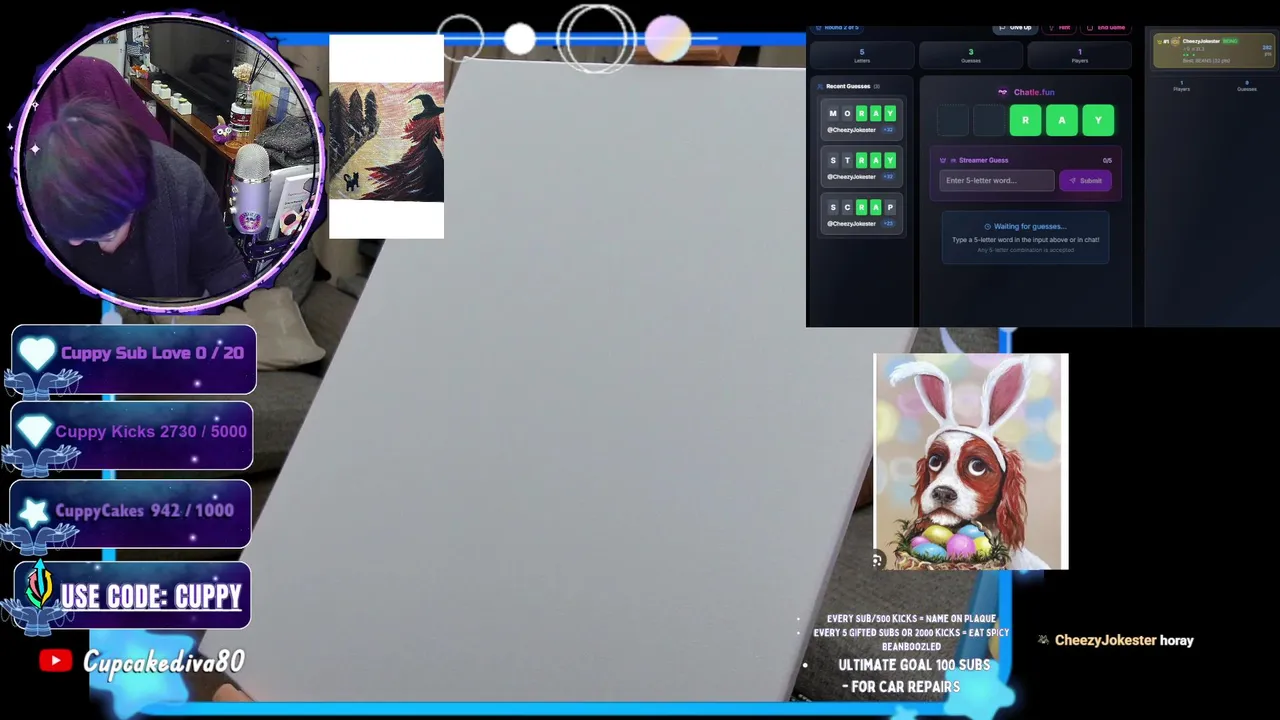The height and width of the screenshot is (720, 1280).
Task: Click the star icon on CuppyCakes
Action: [x=34, y=512]
